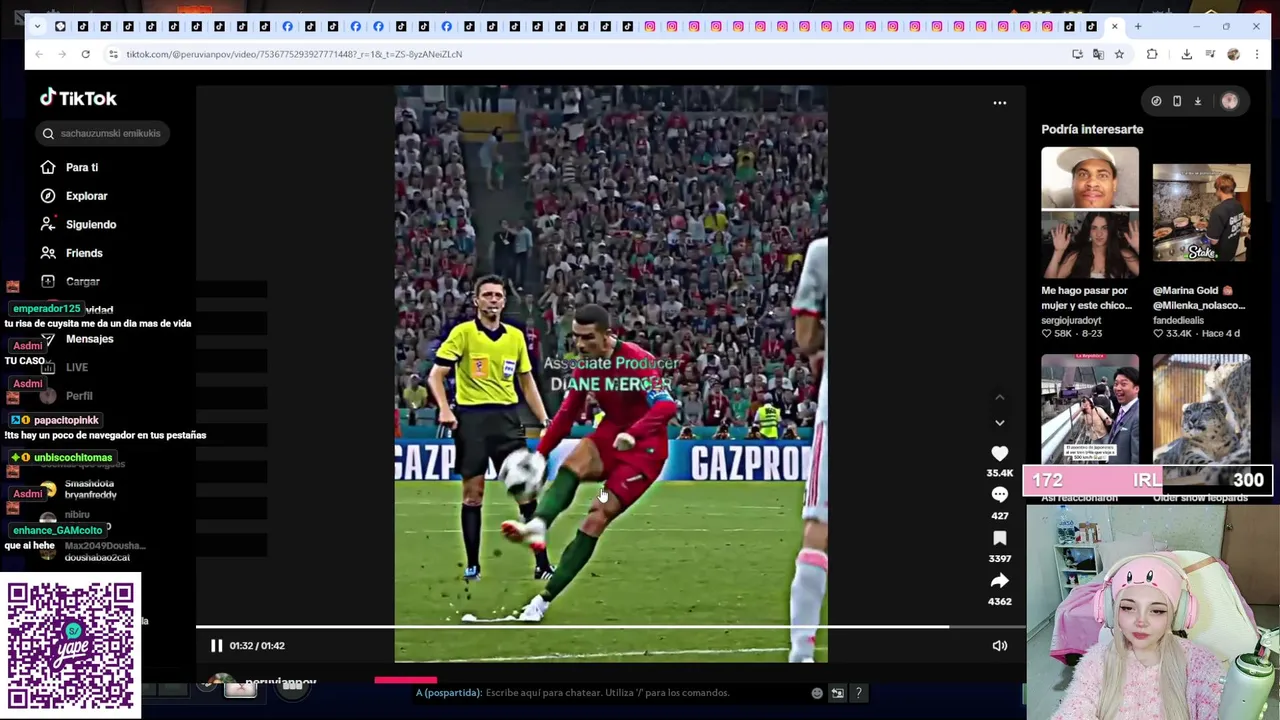Click the phone app icon
This screenshot has width=1280, height=720.
(x=1177, y=101)
